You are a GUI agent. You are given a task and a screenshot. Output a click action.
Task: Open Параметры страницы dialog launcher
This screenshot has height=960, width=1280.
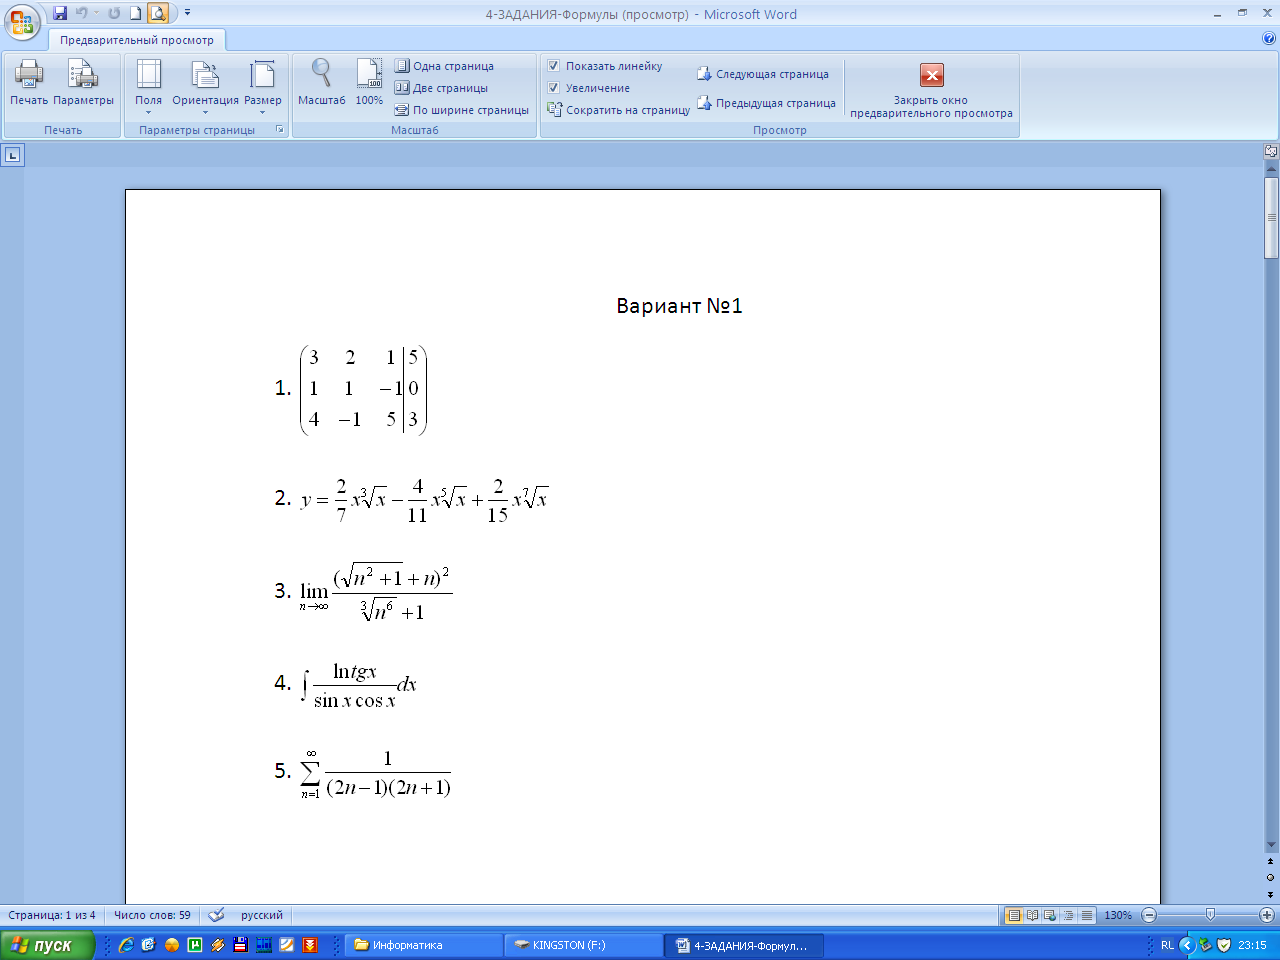[280, 130]
